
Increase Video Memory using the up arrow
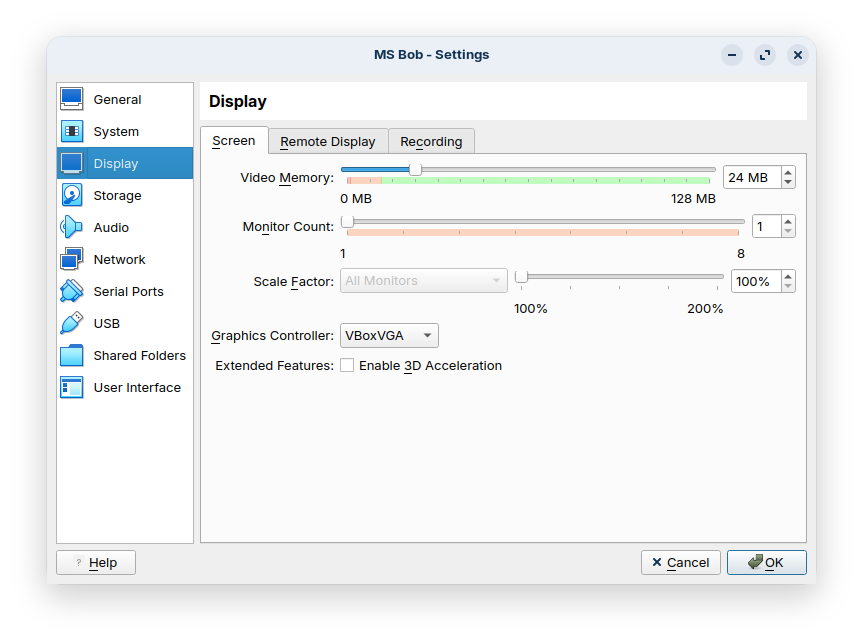coord(788,172)
